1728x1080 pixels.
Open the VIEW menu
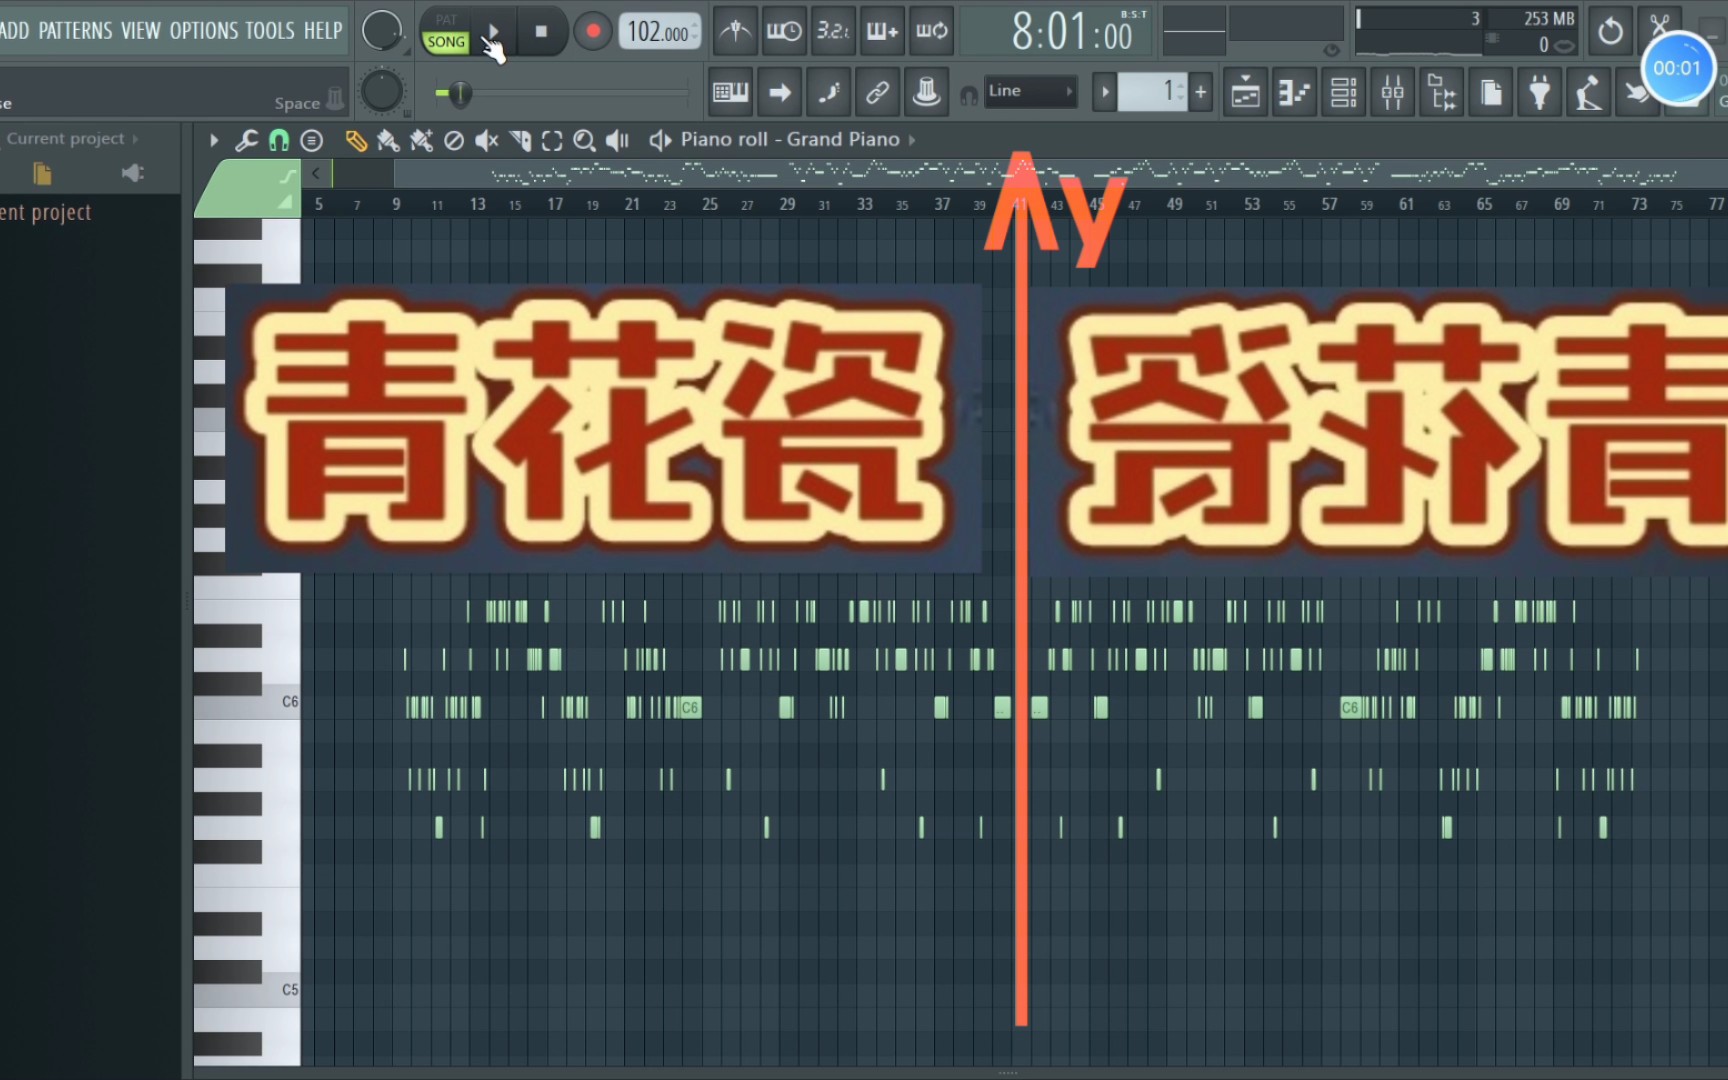click(140, 31)
